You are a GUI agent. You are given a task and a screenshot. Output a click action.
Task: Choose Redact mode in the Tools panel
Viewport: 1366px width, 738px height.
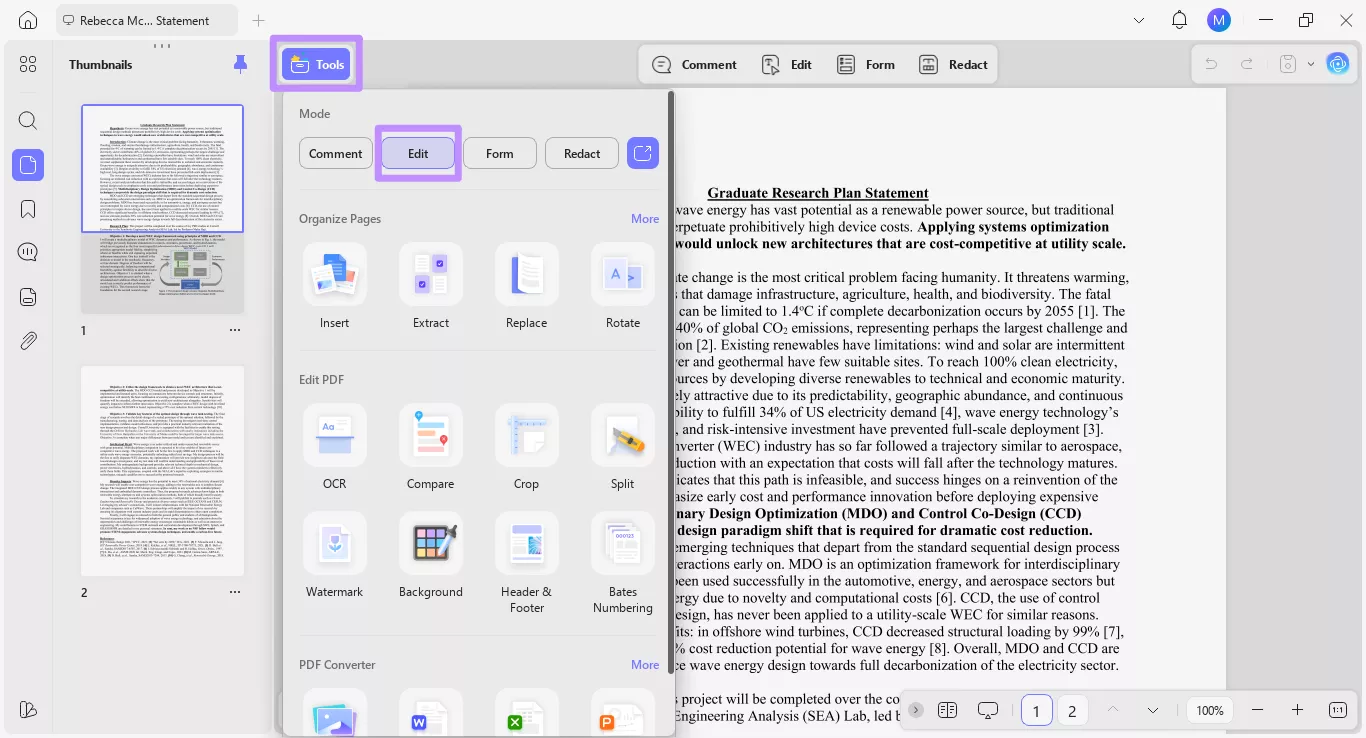pyautogui.click(x=582, y=153)
